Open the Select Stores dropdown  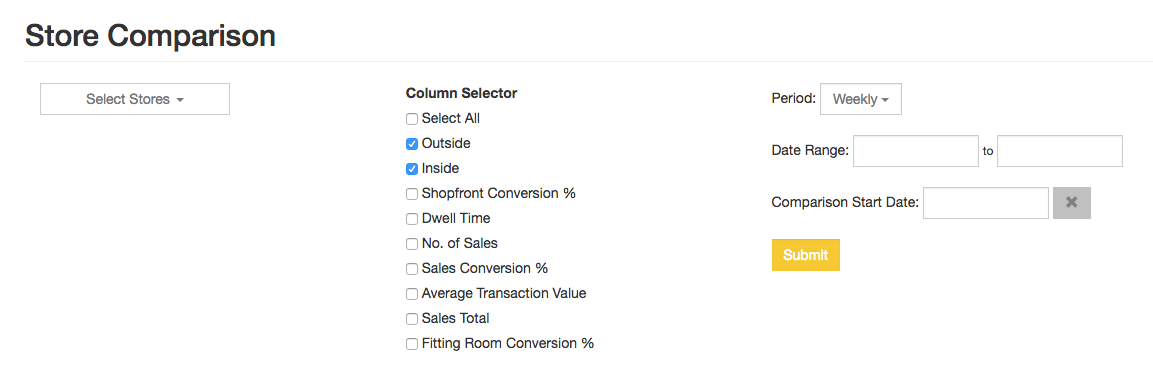coord(135,99)
